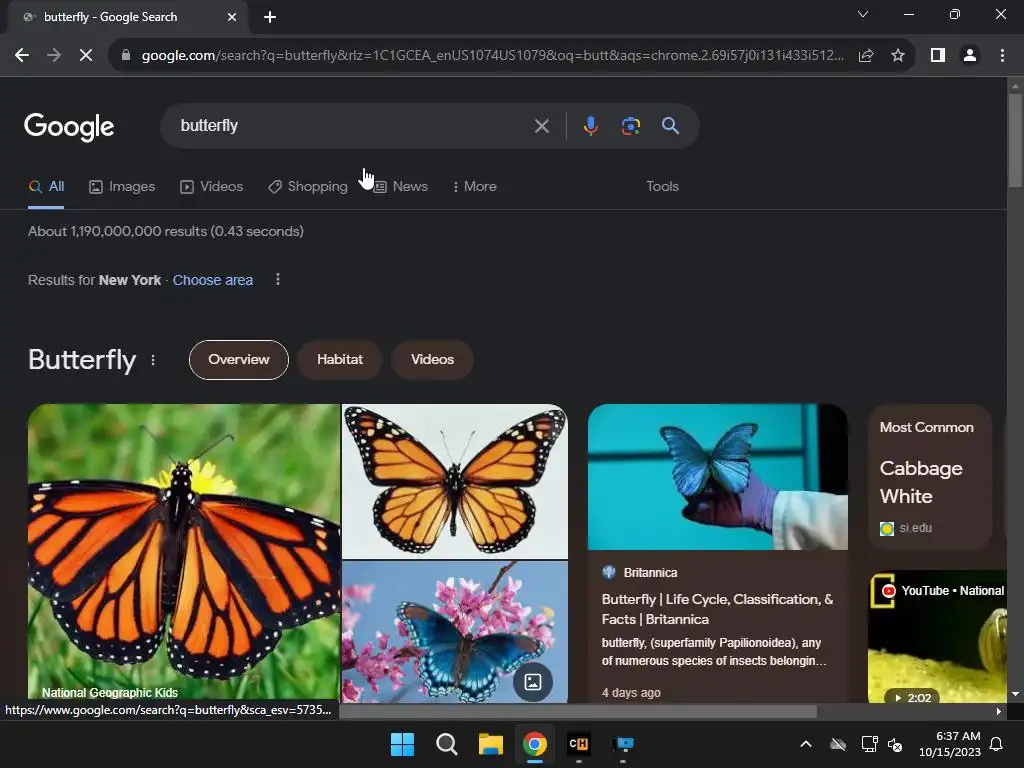The height and width of the screenshot is (768, 1024).
Task: Click the more images icon
Action: click(533, 682)
